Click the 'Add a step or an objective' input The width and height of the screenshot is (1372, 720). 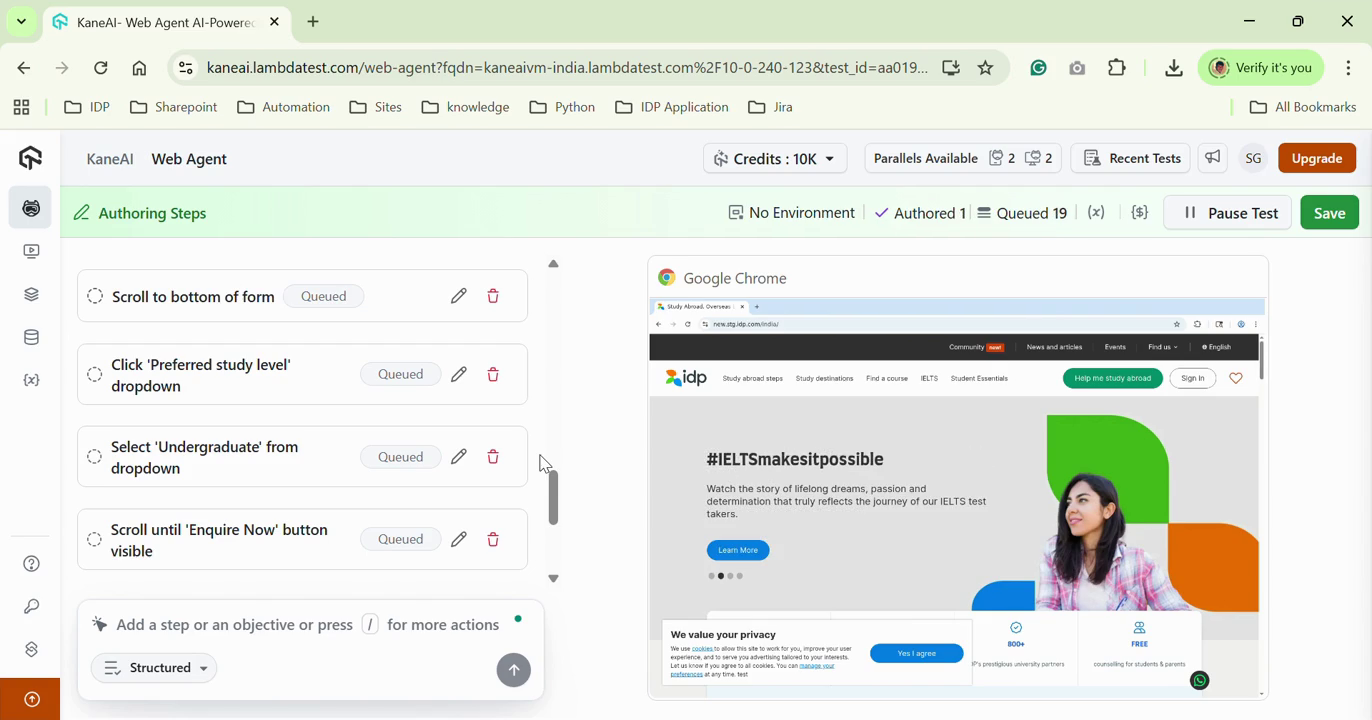click(307, 625)
